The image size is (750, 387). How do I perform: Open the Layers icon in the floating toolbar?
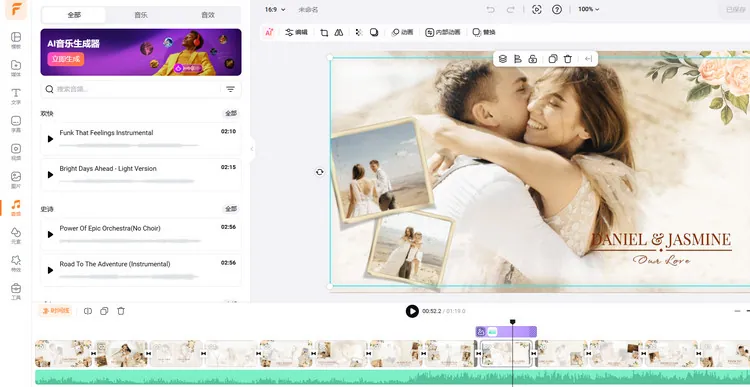[x=502, y=59]
